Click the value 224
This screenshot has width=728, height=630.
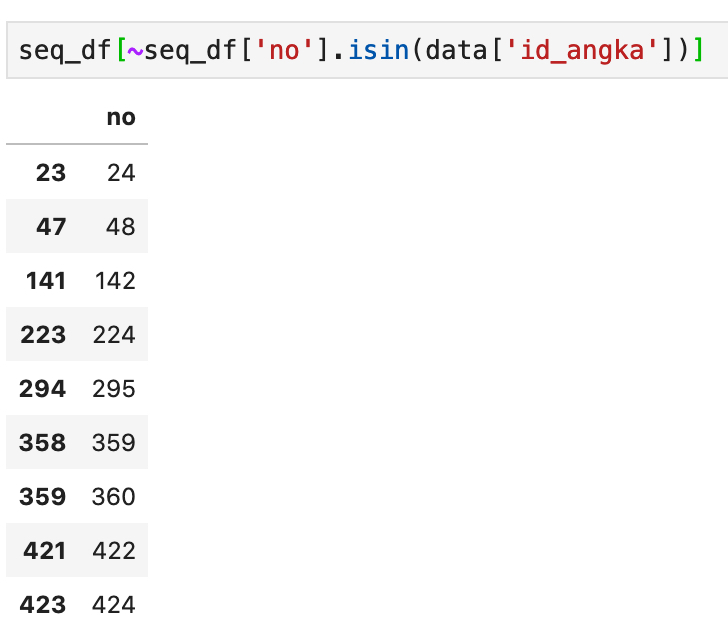(114, 334)
